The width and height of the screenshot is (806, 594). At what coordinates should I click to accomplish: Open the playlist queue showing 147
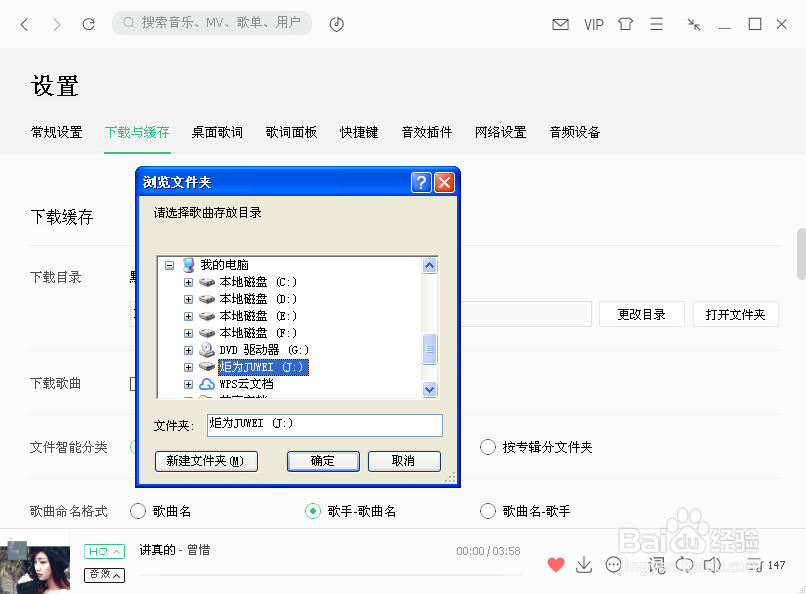pos(765,565)
